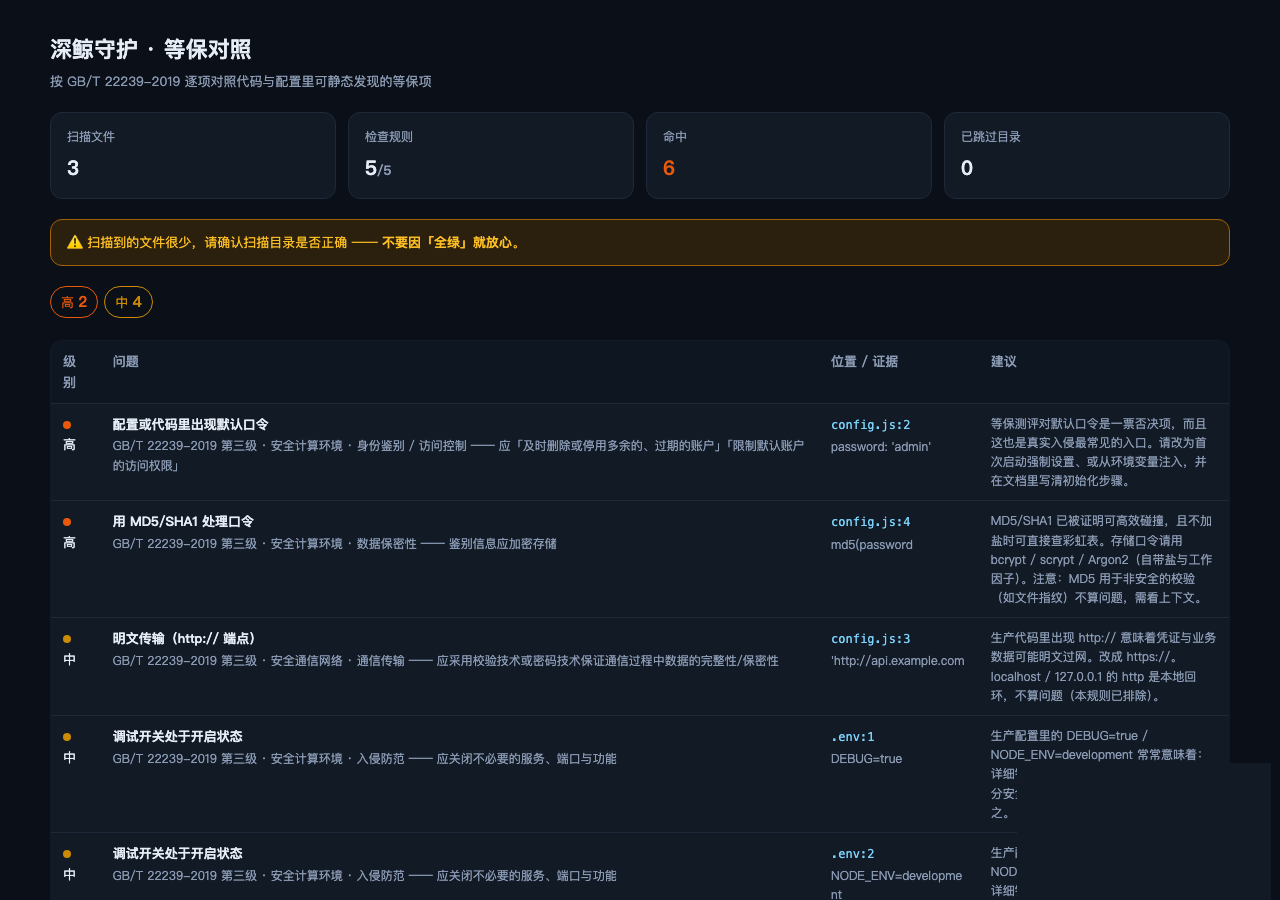Viewport: 1280px width, 900px height.
Task: Click the 深鲸守护 · 等保对照 page title
Action: click(x=150, y=49)
